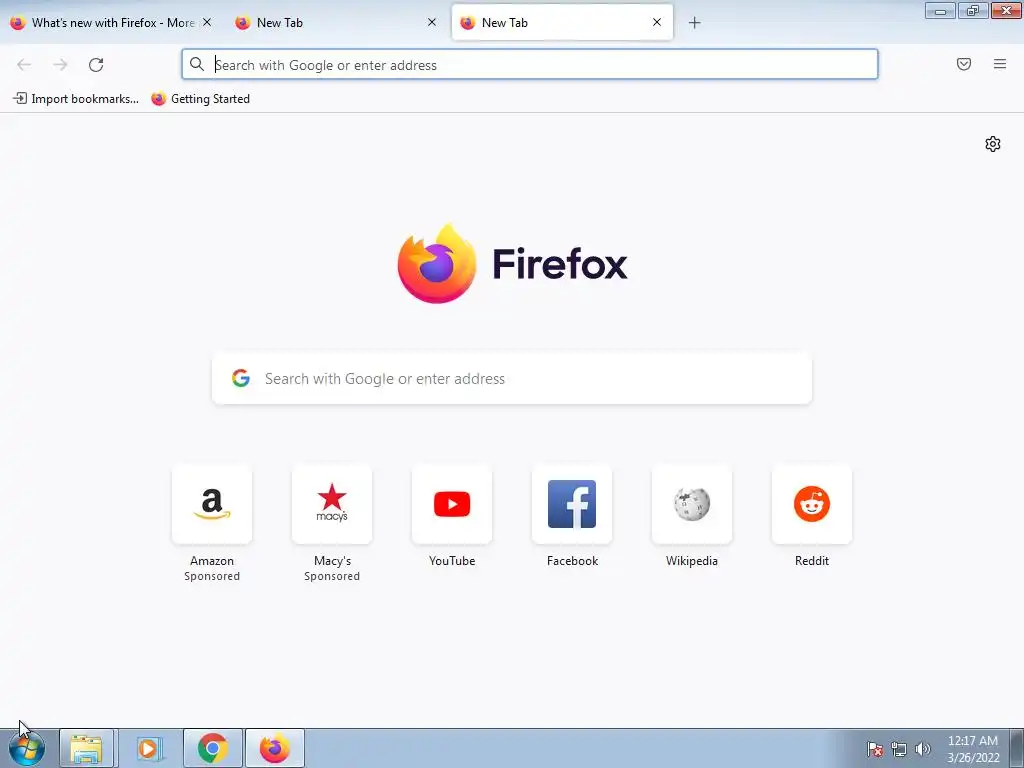Open the Firefox application menu

point(1000,64)
